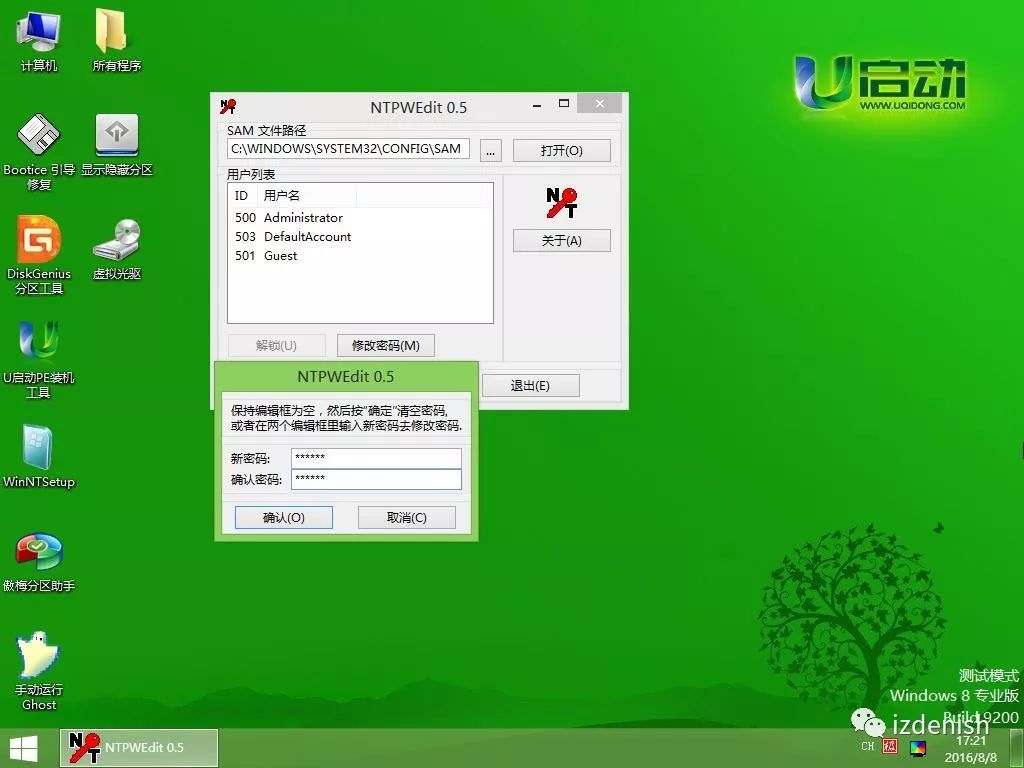
Task: Open the 关于(A) about dialog
Action: [561, 240]
